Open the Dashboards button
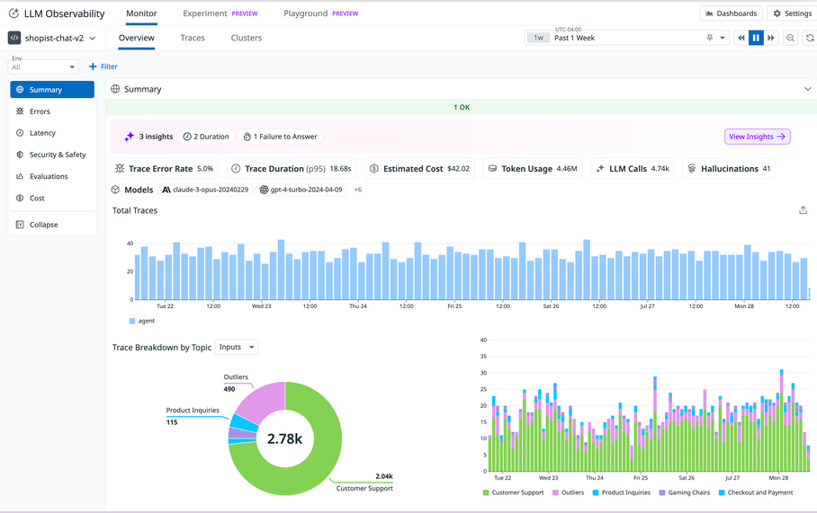Screen dimensions: 817x513 pos(730,14)
